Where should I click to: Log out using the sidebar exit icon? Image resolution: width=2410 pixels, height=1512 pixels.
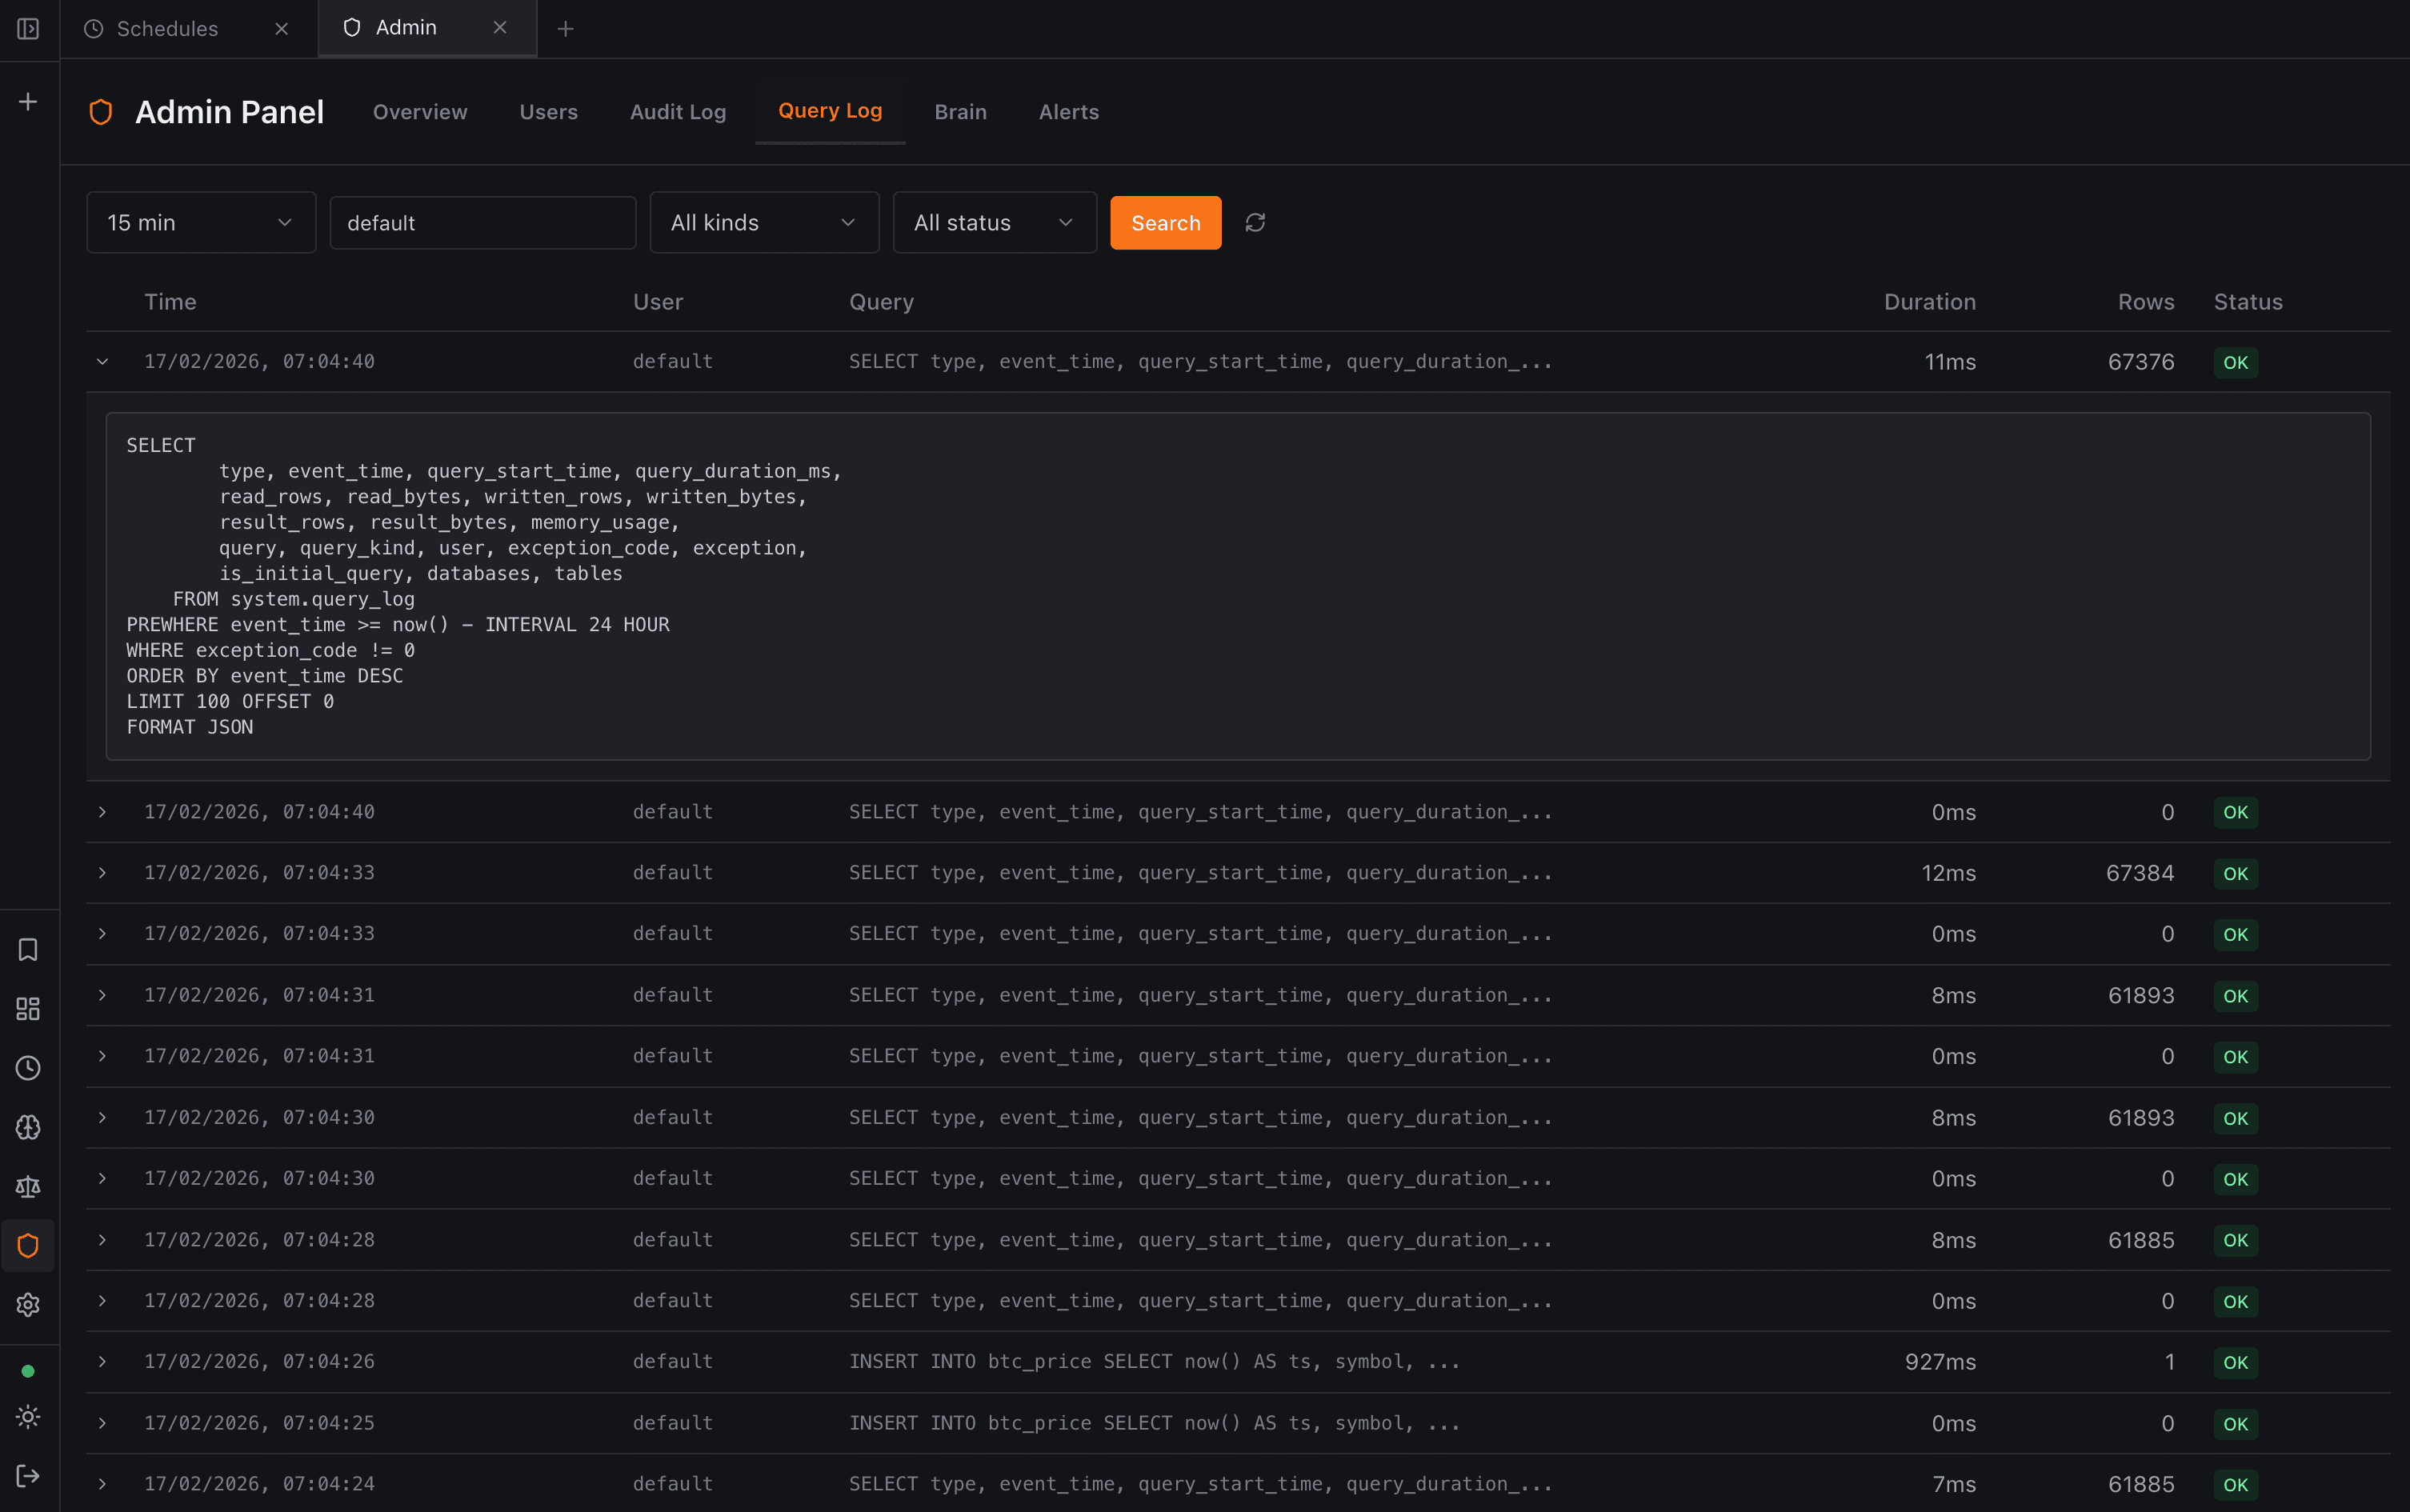coord(27,1475)
